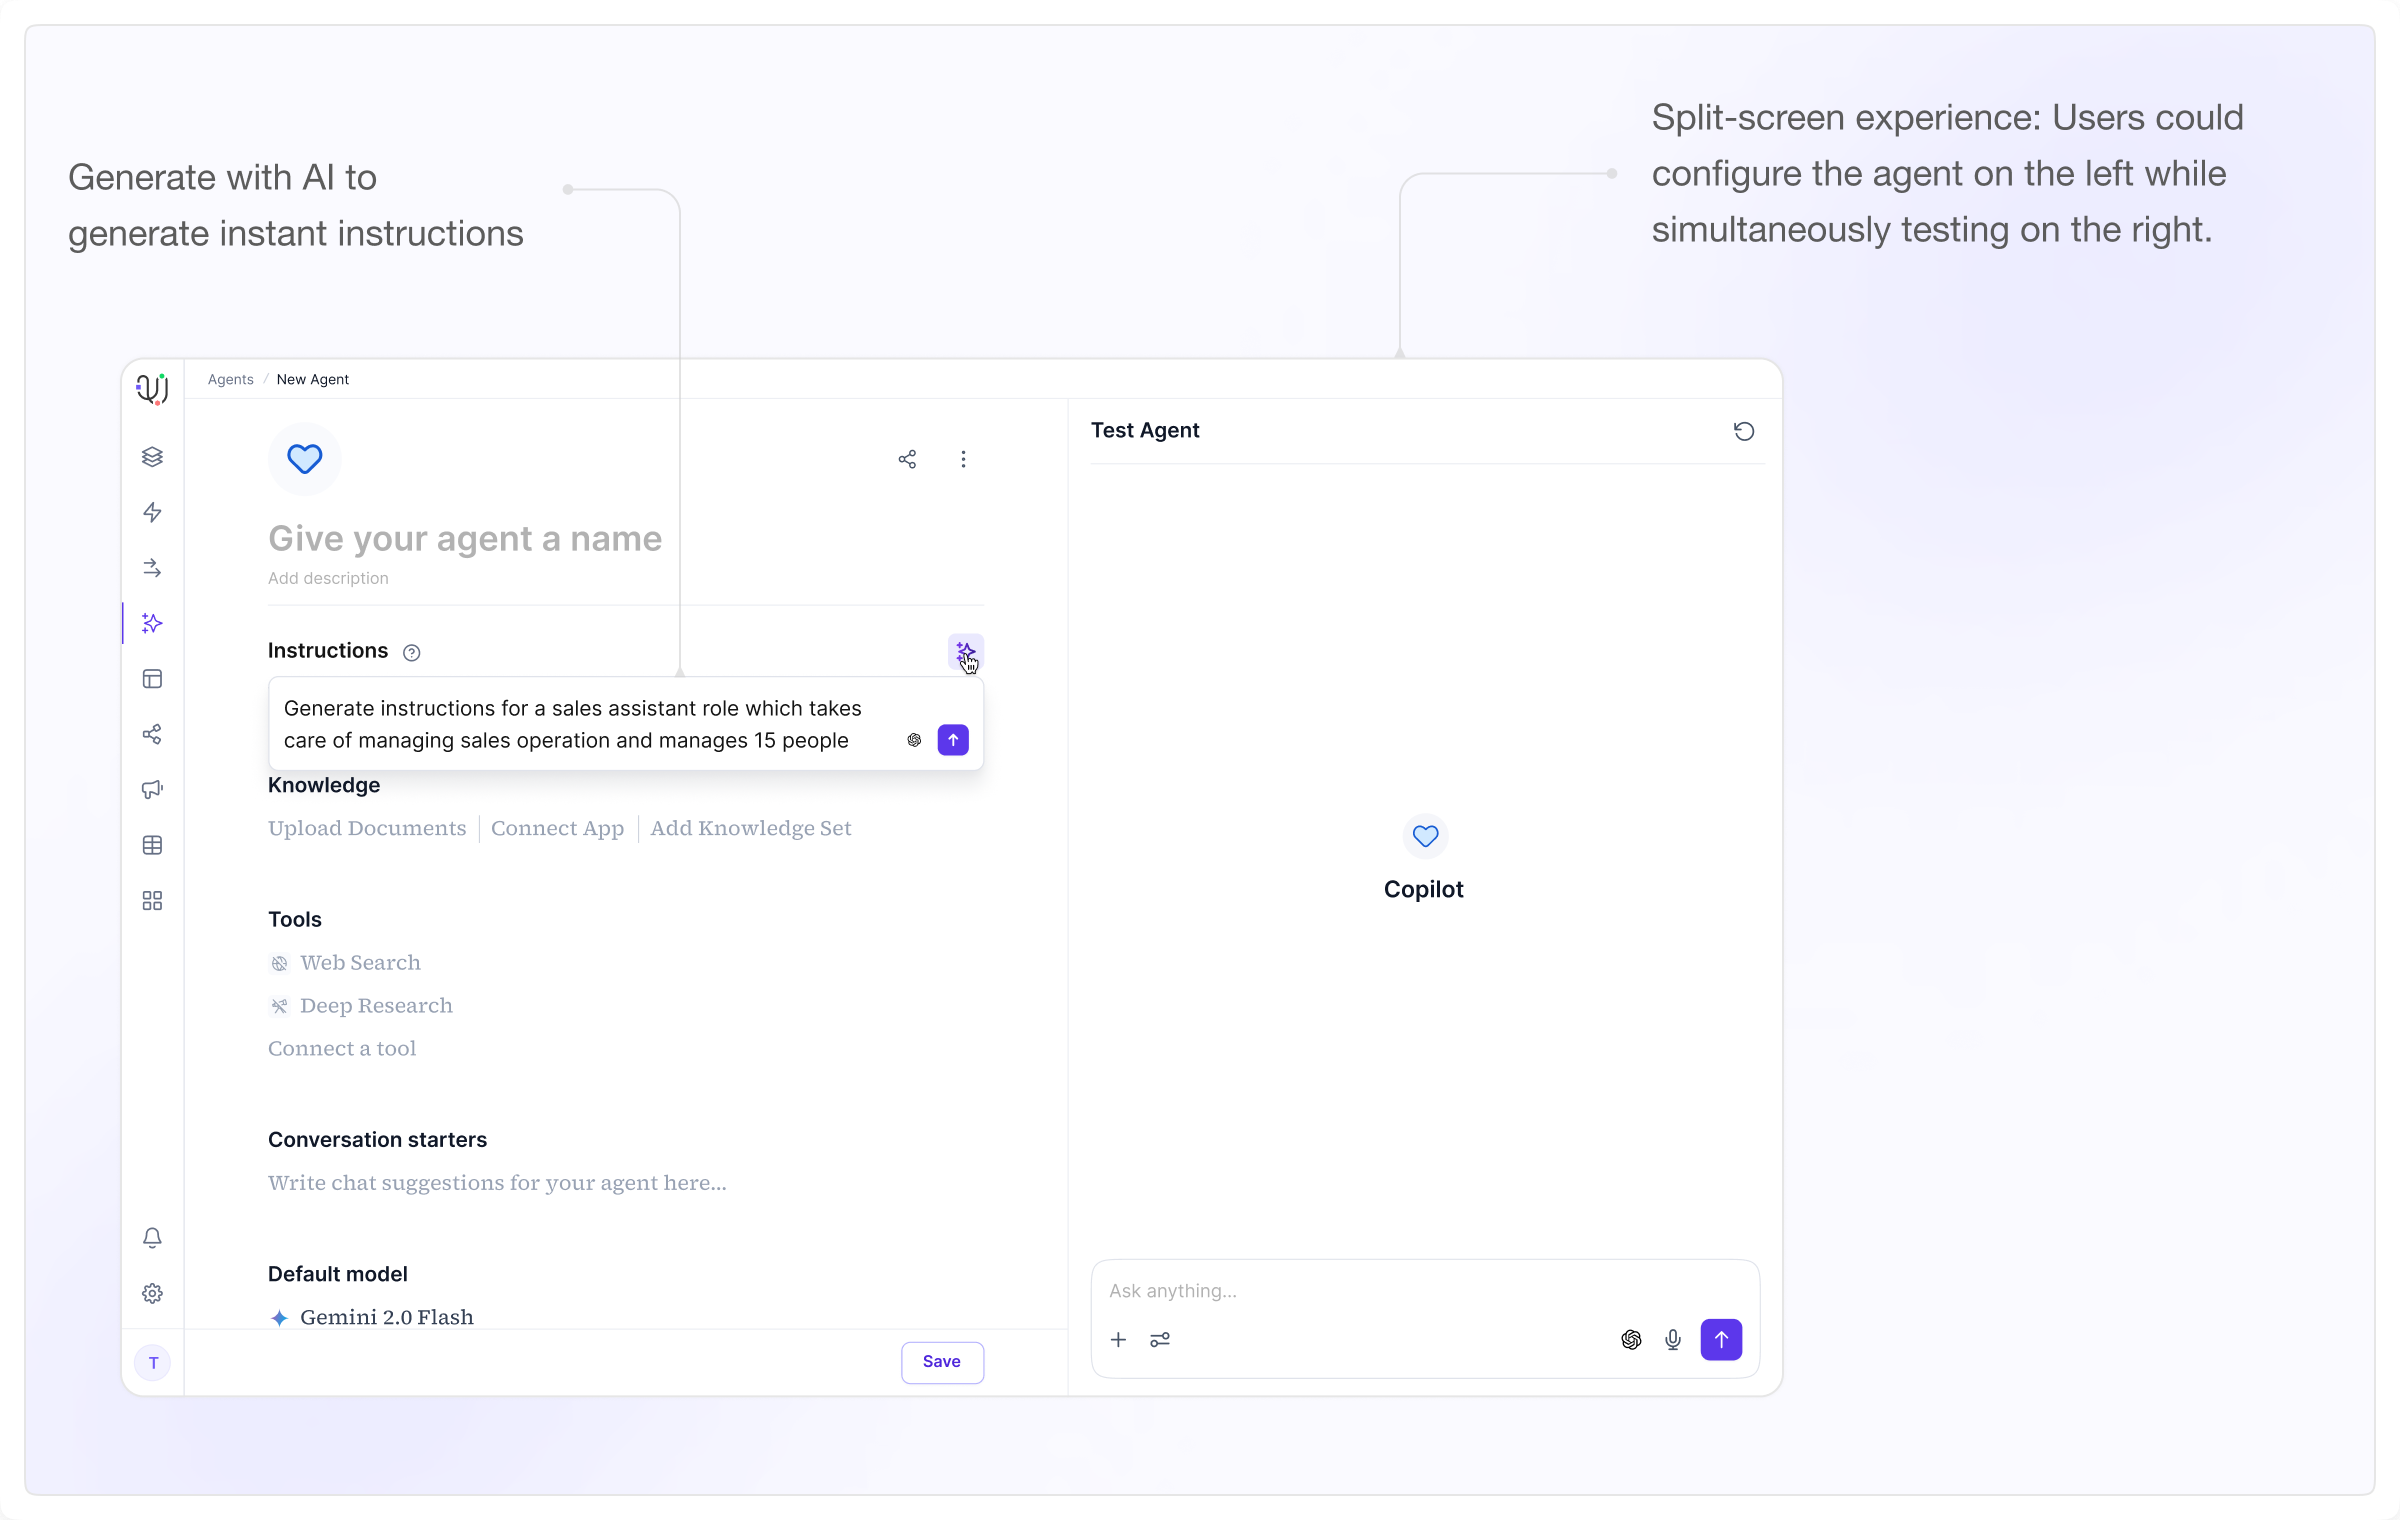Send the chat message with arrow button
Image resolution: width=2400 pixels, height=1520 pixels.
[1721, 1339]
